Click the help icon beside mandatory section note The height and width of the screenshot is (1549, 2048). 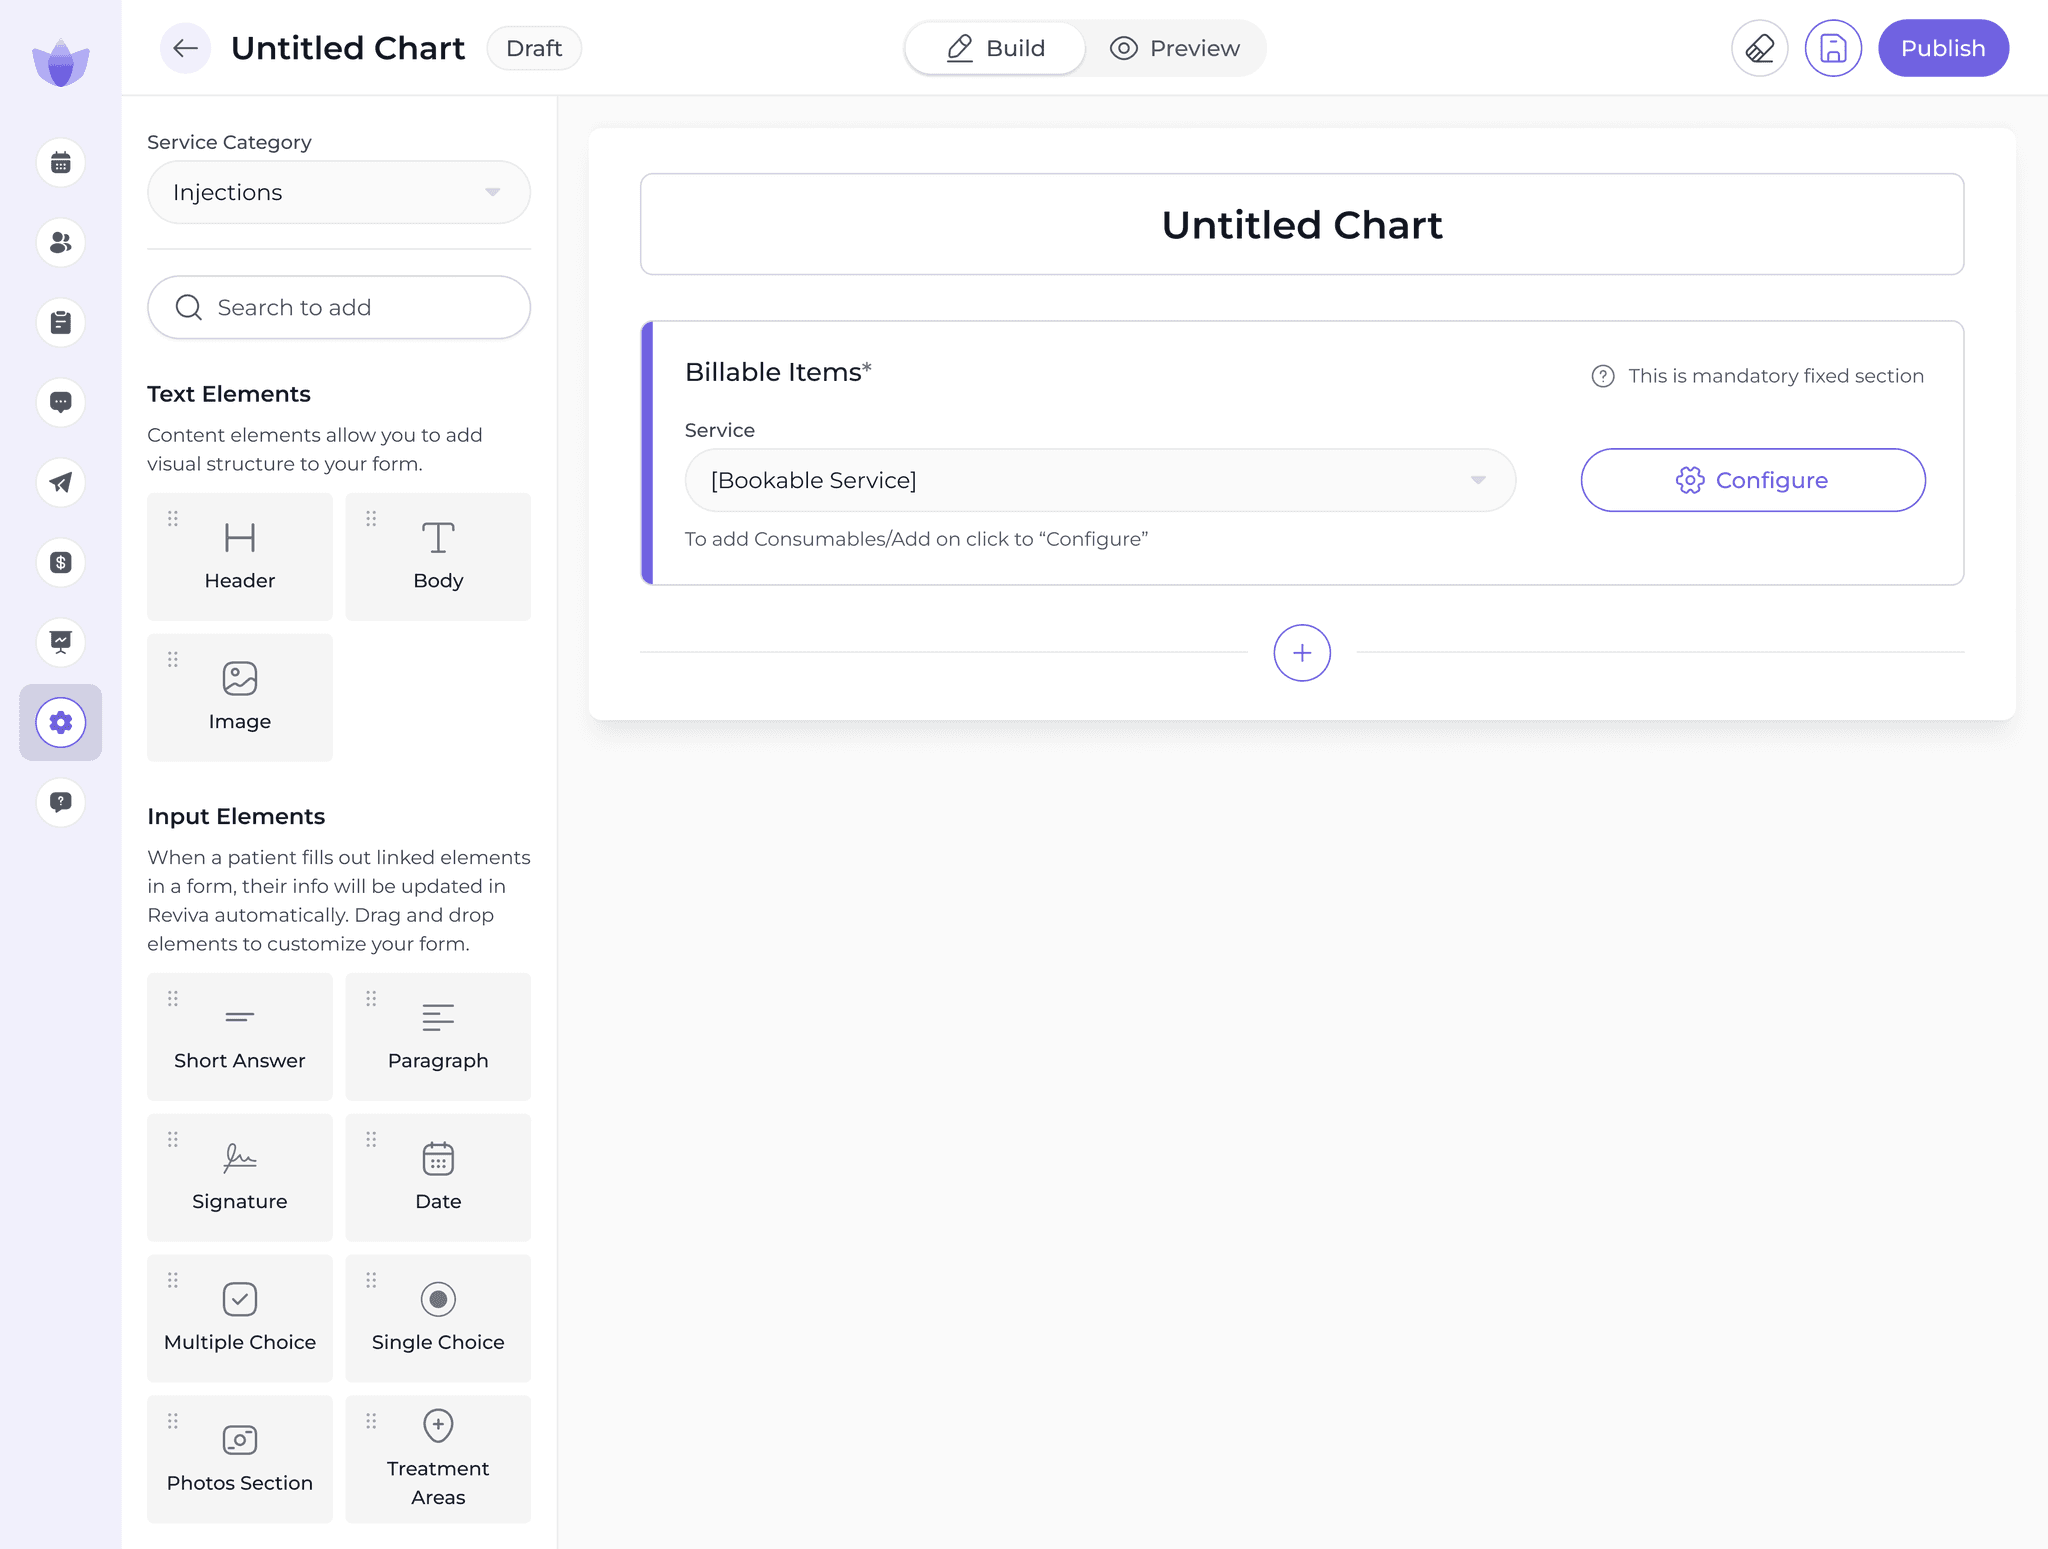tap(1601, 375)
